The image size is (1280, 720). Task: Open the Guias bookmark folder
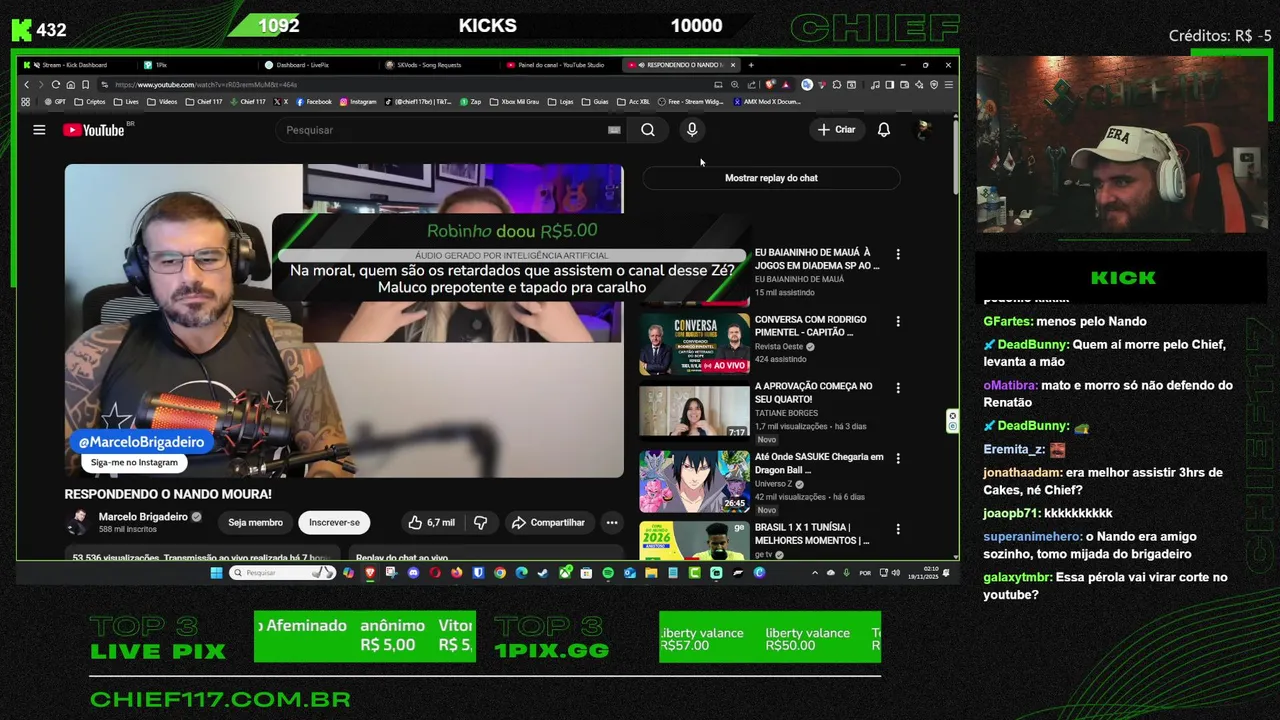(x=596, y=102)
